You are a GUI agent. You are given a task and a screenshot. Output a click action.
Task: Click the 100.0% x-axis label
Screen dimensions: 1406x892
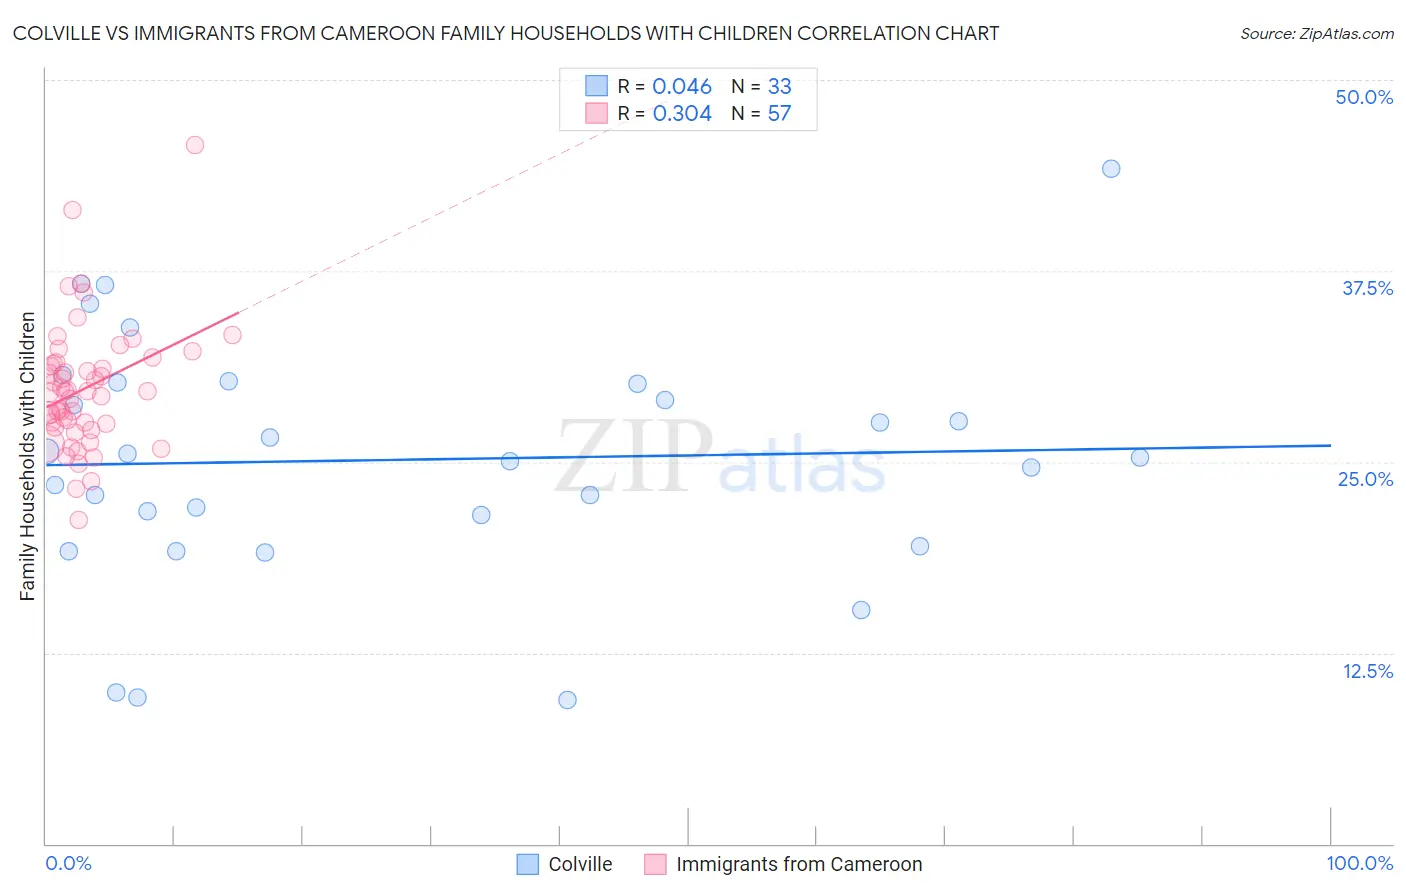tap(1360, 863)
